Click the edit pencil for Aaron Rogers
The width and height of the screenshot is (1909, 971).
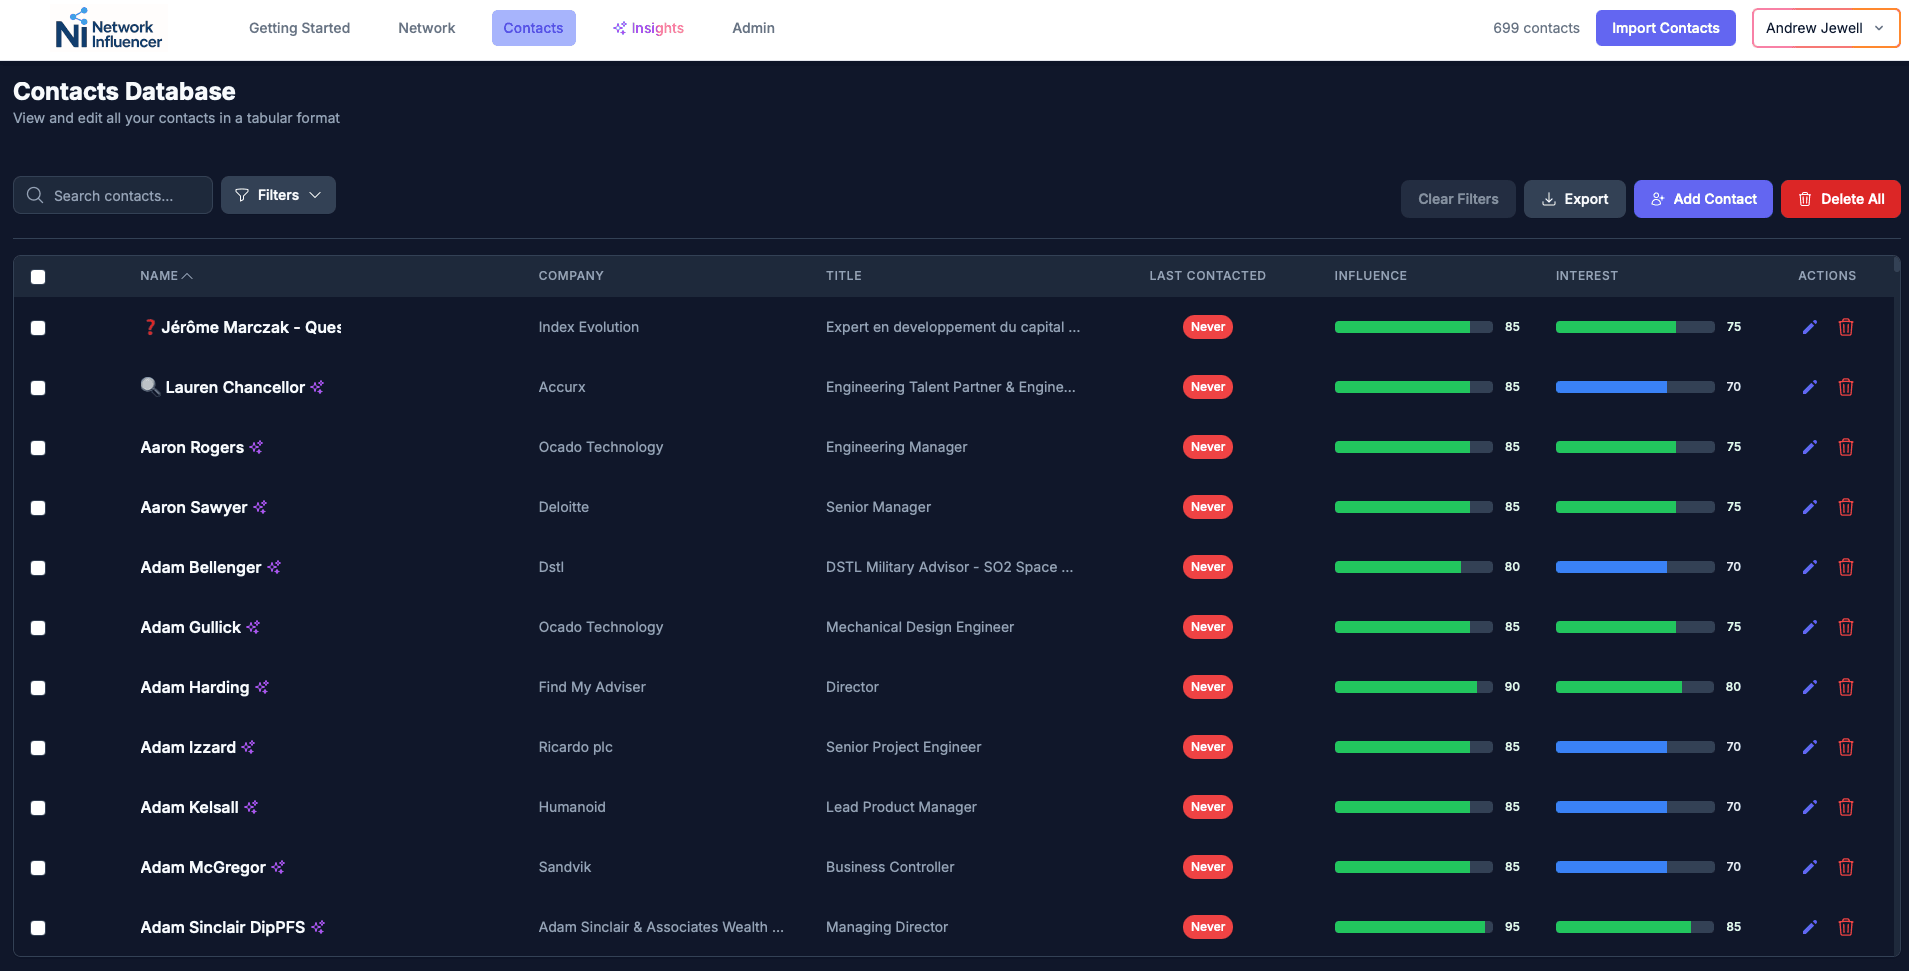click(x=1809, y=447)
